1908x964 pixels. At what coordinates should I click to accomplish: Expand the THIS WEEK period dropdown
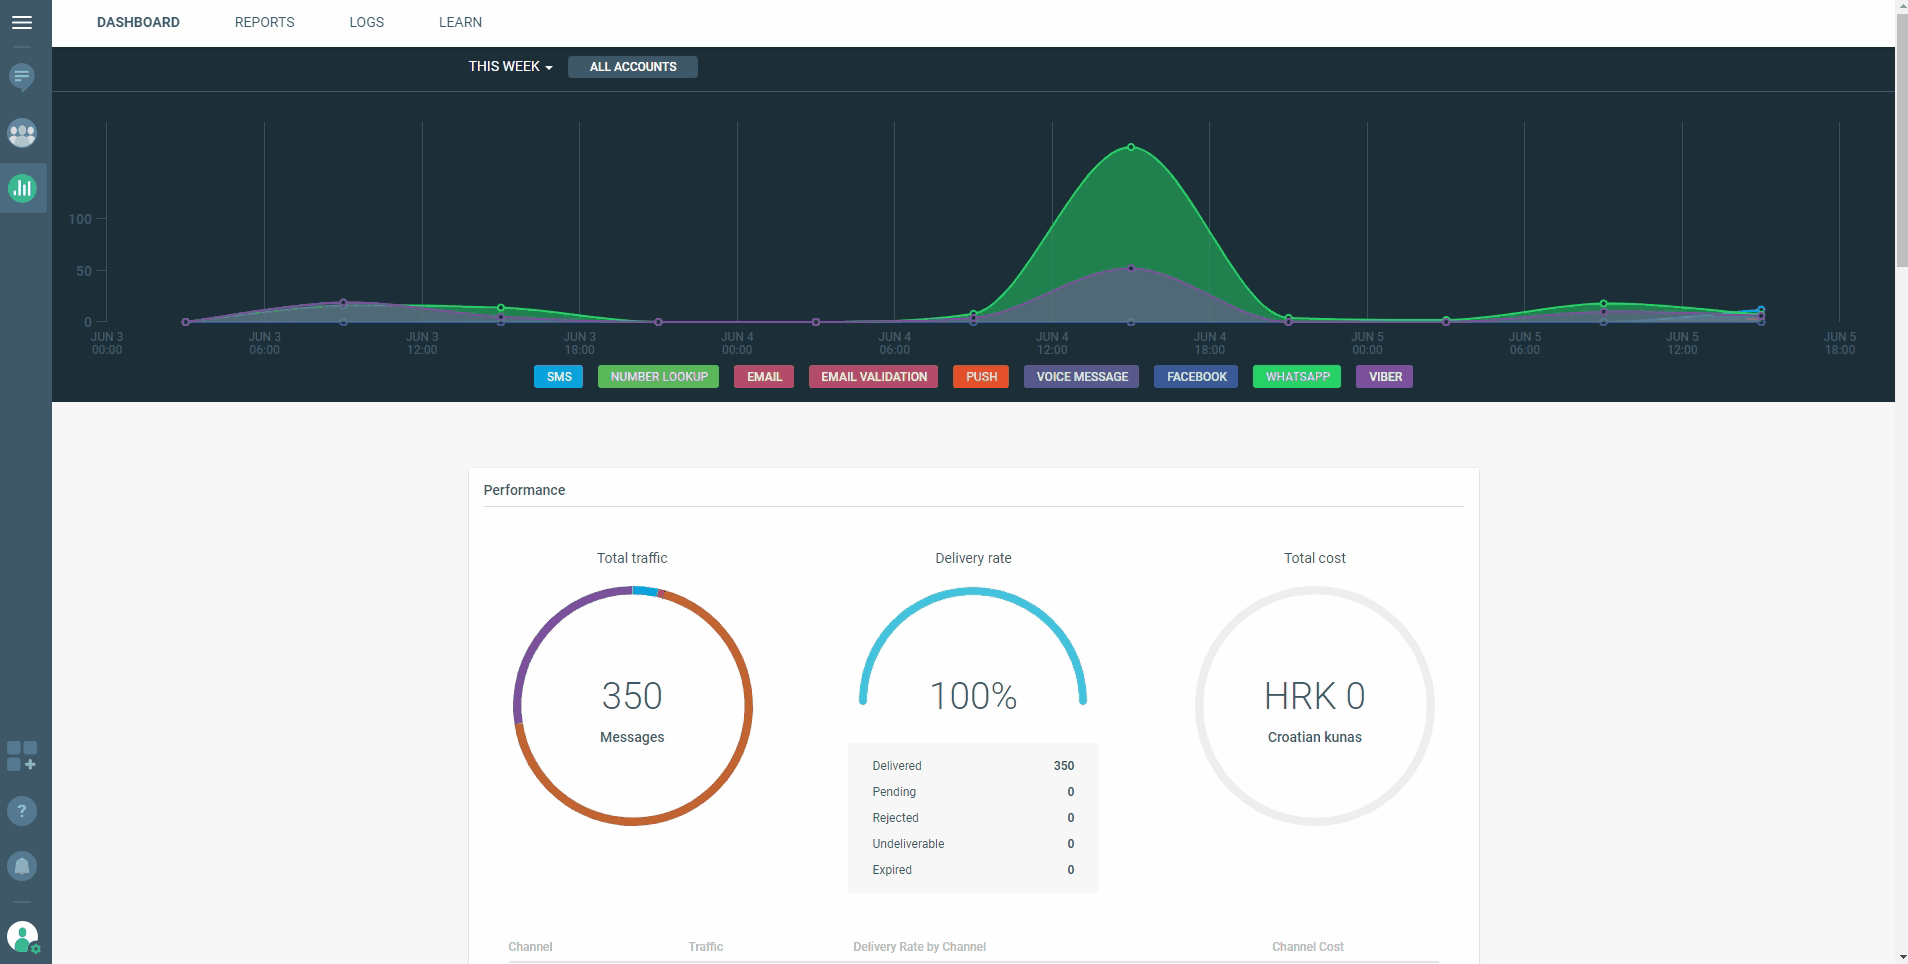pos(510,67)
